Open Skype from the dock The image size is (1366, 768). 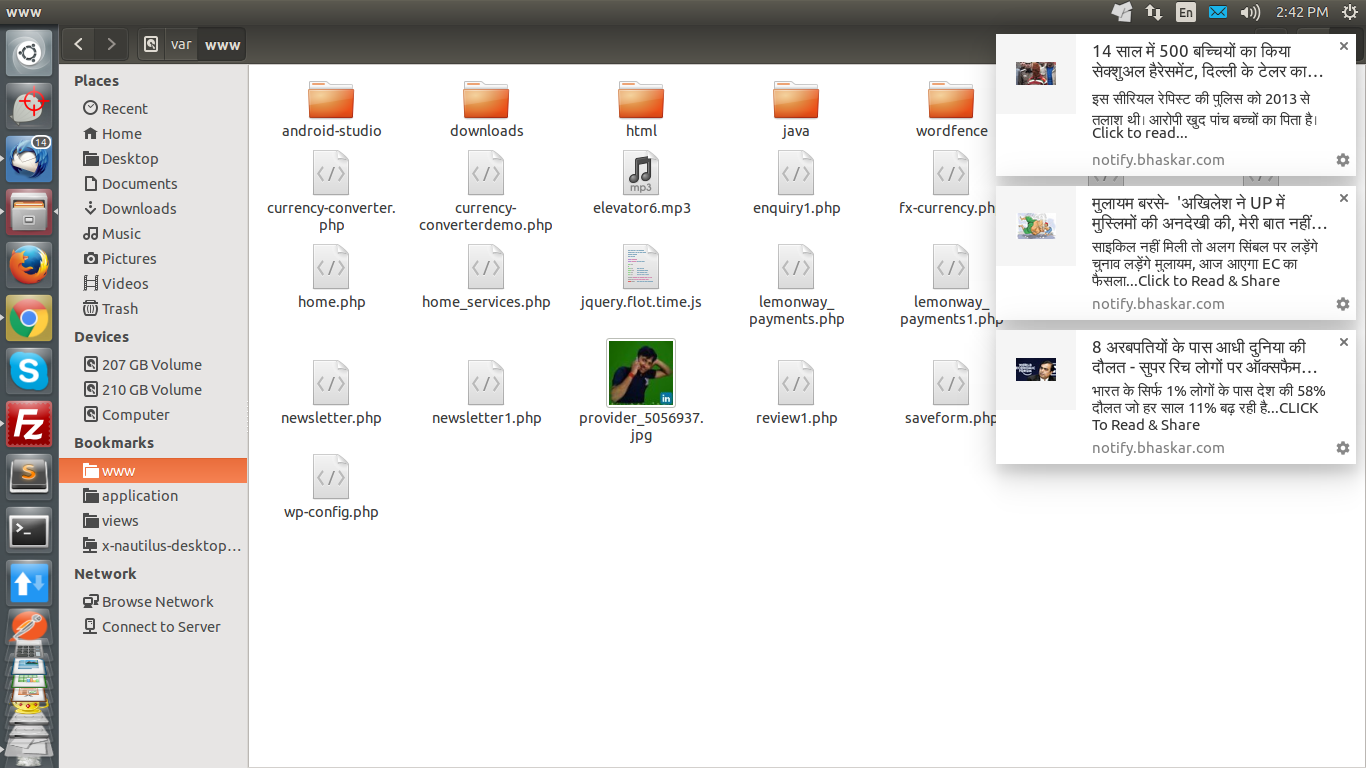point(29,372)
